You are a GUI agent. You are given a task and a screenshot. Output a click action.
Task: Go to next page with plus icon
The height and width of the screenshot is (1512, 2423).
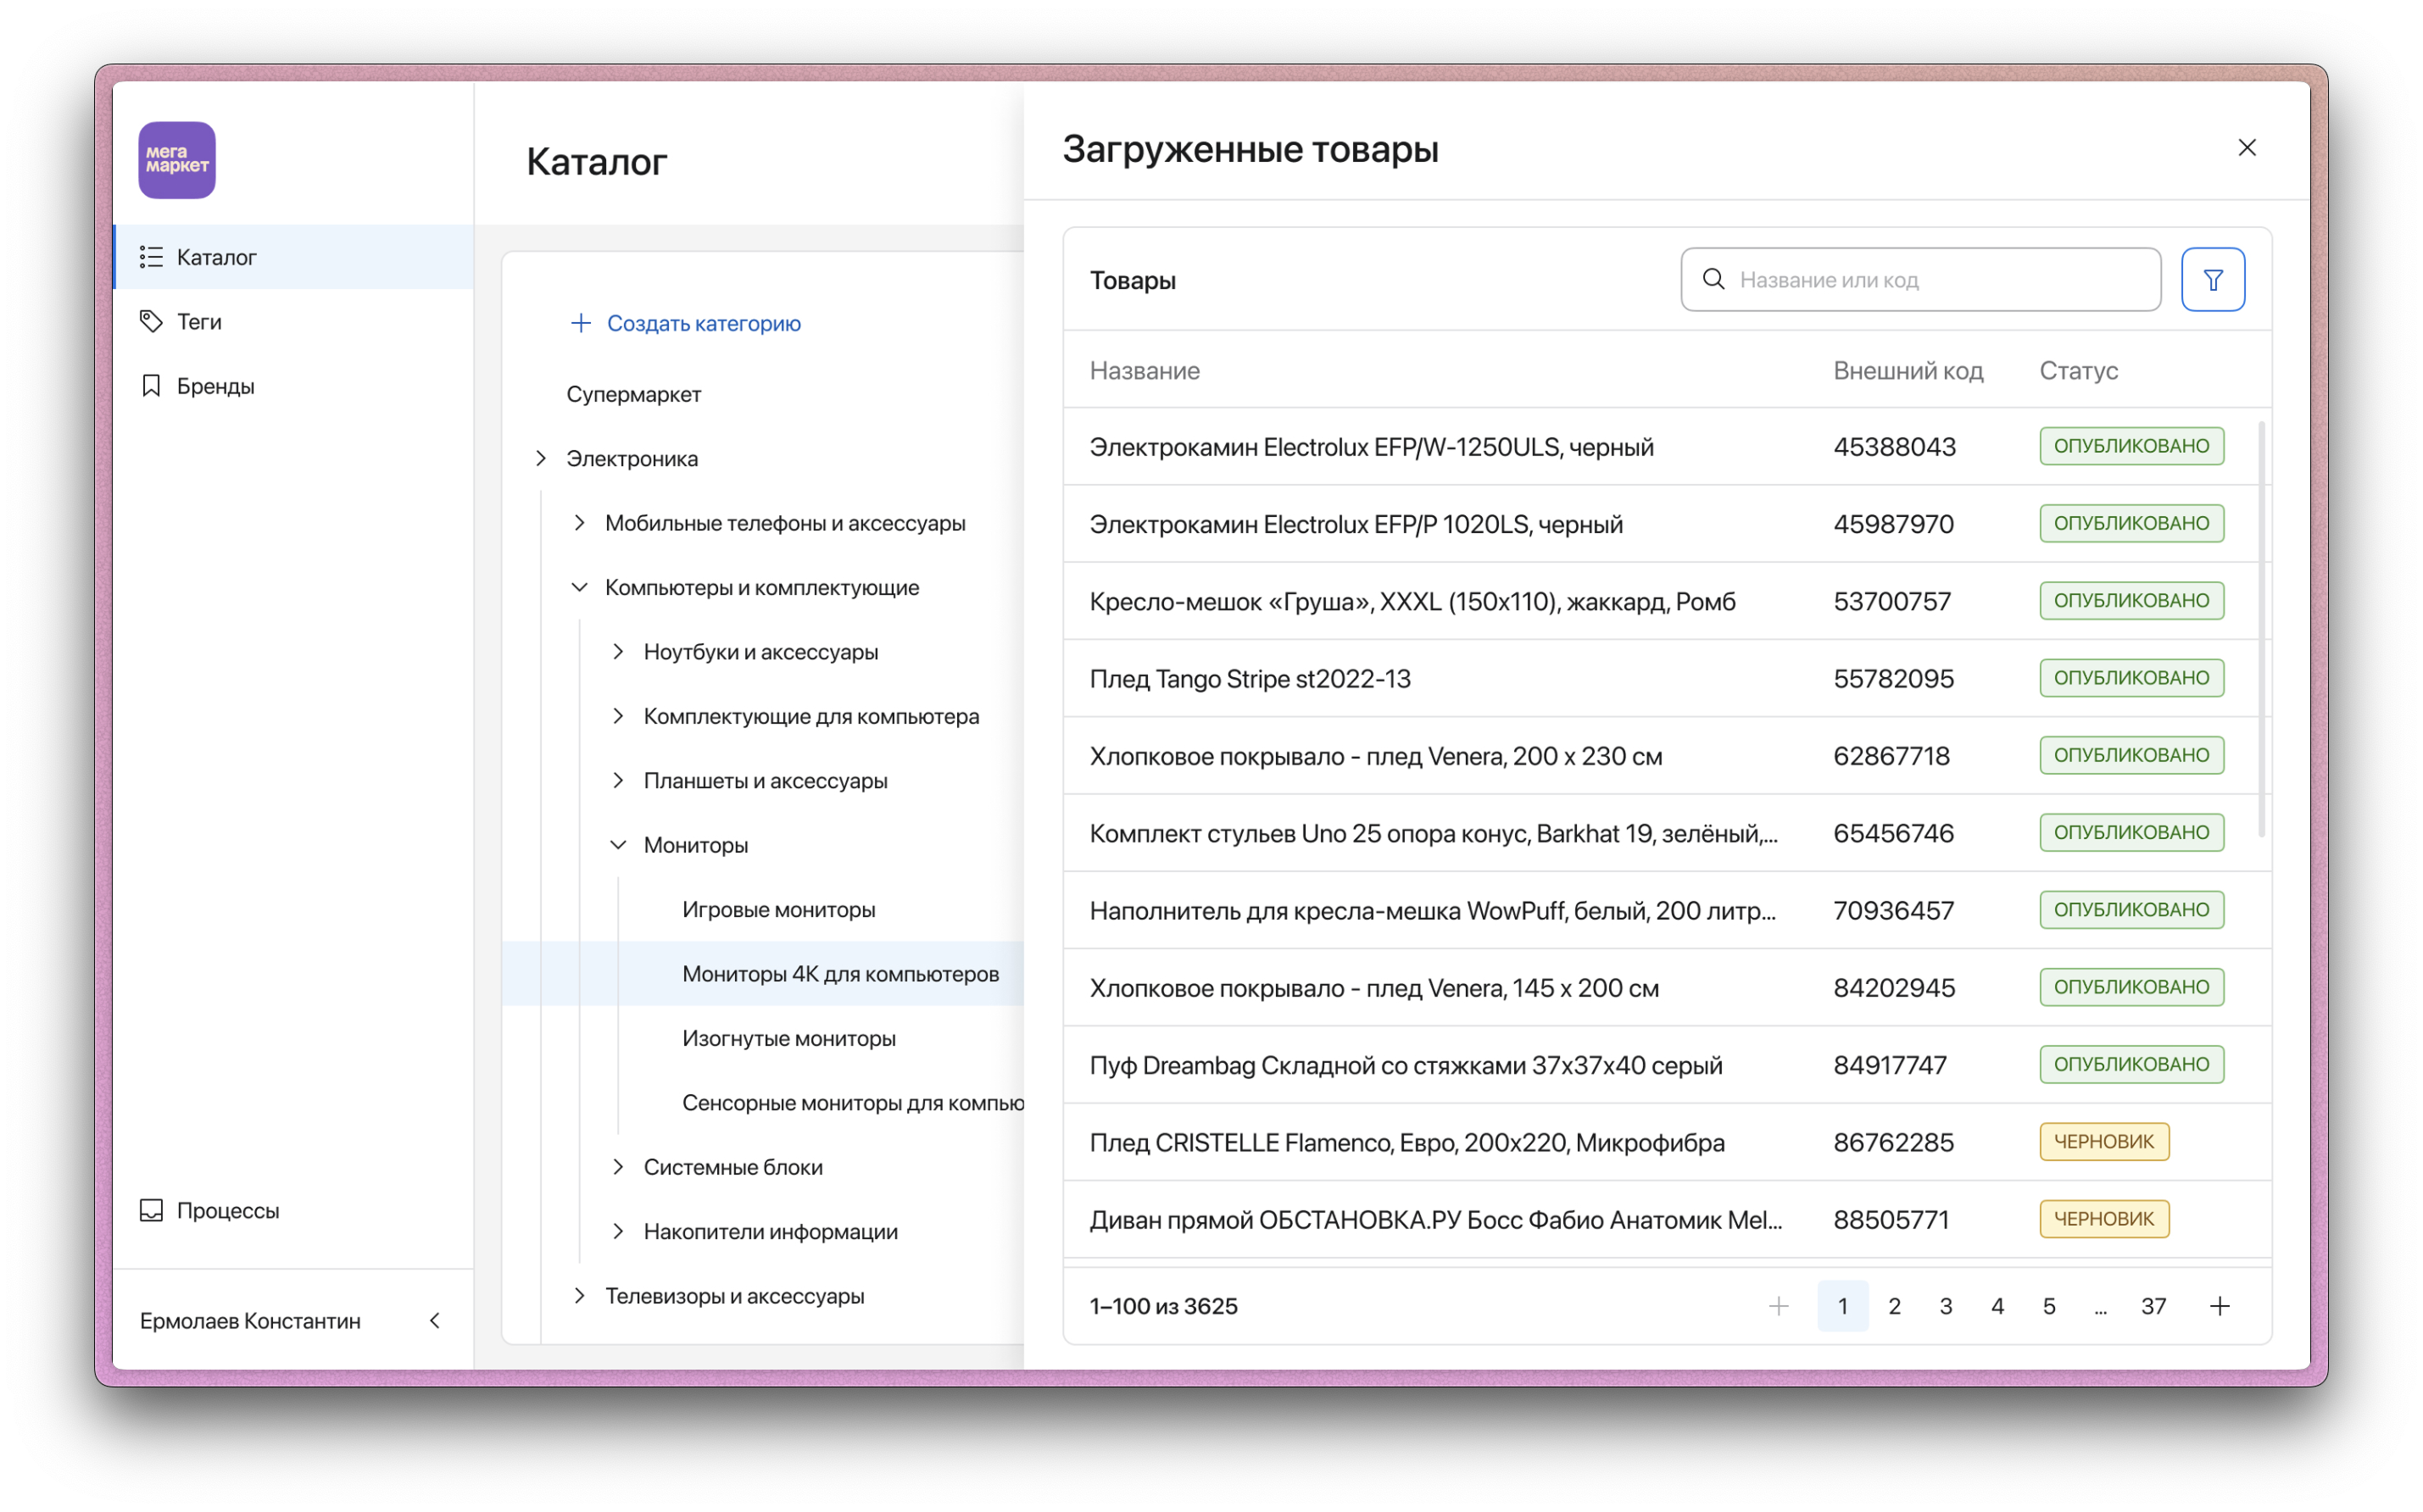(x=2219, y=1306)
